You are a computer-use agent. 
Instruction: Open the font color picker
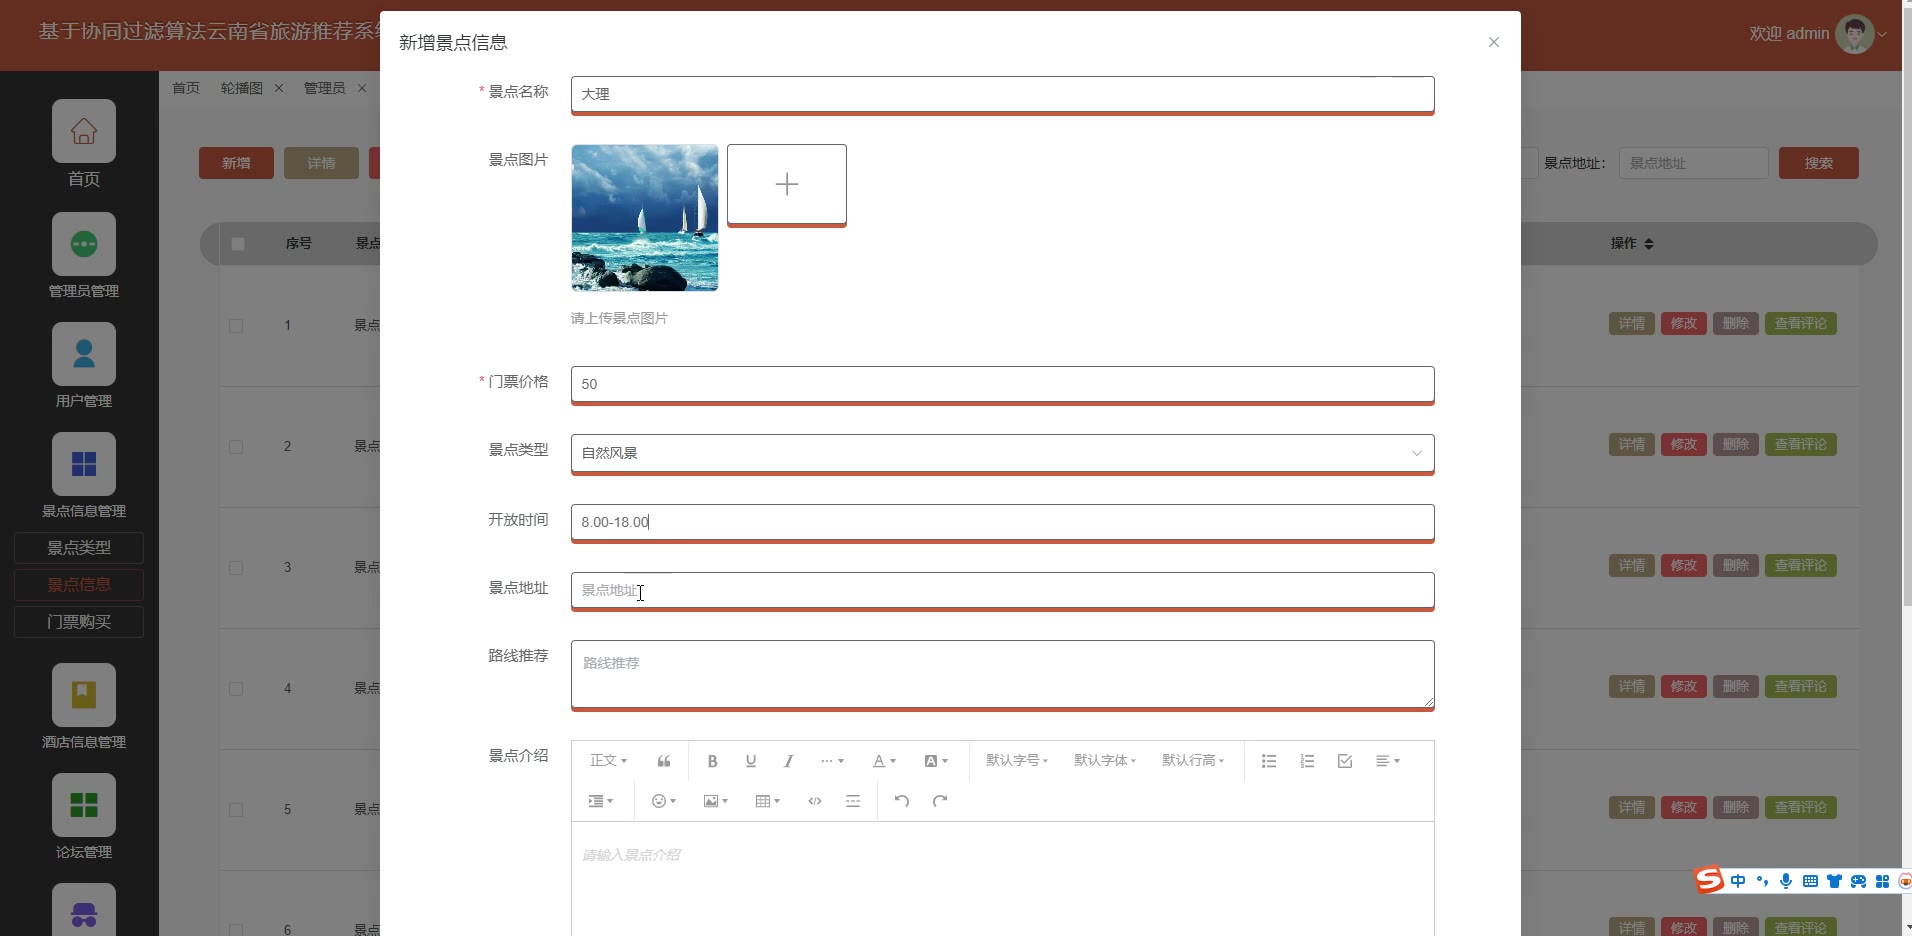tap(884, 761)
